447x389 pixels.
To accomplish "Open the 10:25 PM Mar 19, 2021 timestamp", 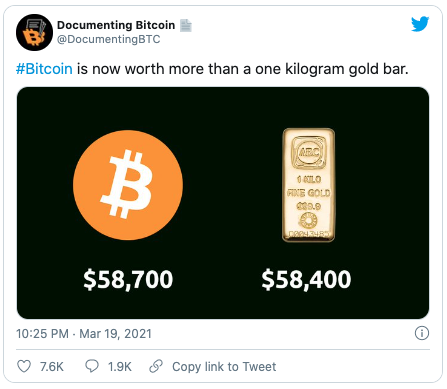I will coord(84,334).
